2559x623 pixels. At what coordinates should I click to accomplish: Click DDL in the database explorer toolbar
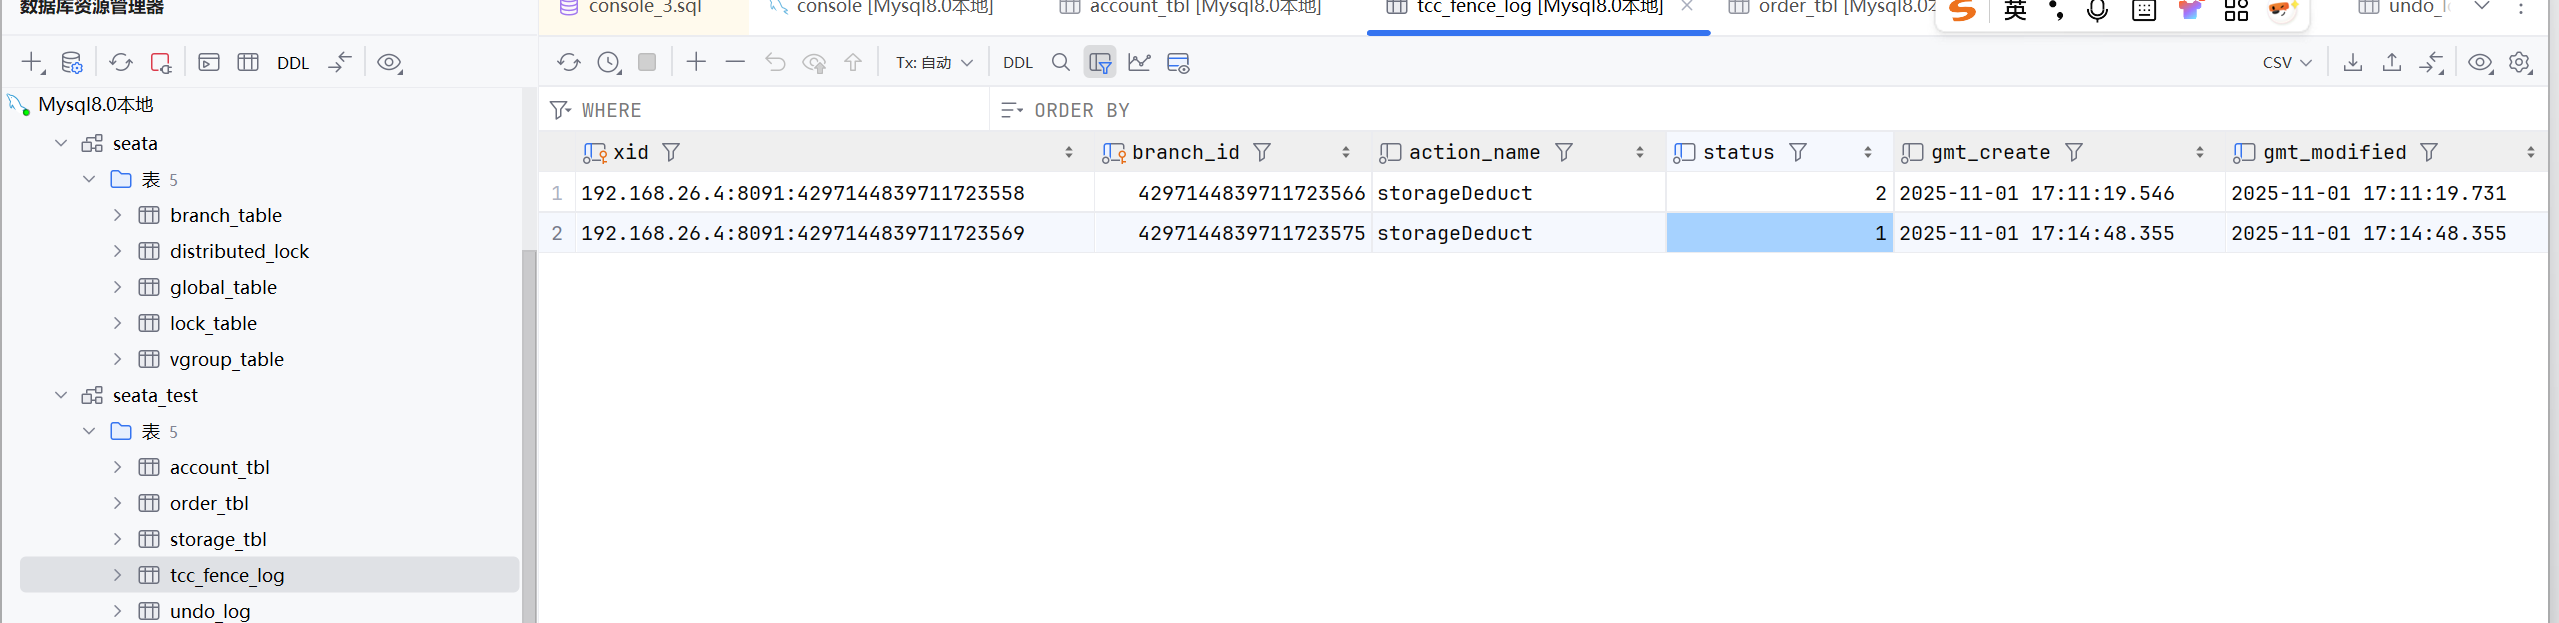pos(293,63)
